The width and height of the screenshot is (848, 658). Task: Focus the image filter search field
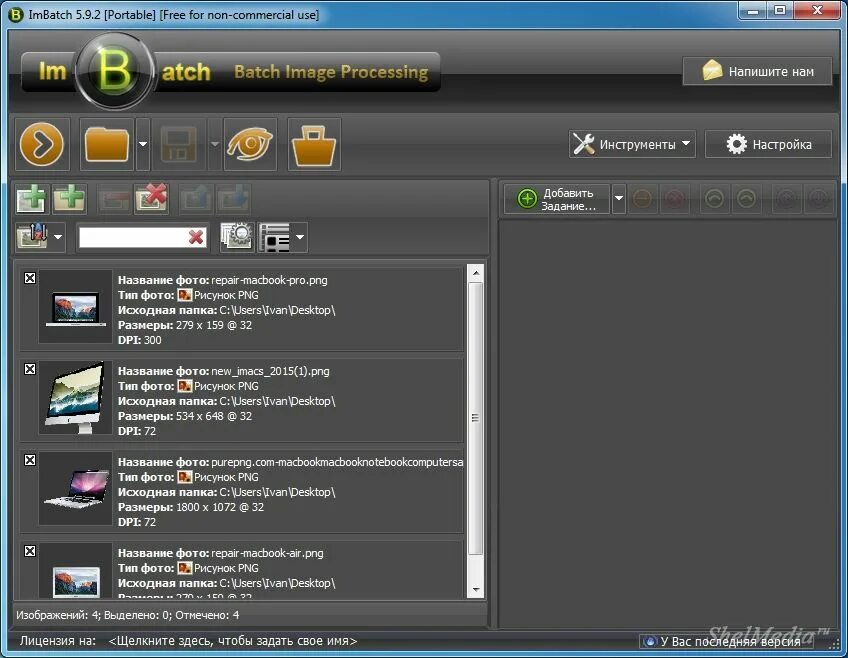click(133, 237)
